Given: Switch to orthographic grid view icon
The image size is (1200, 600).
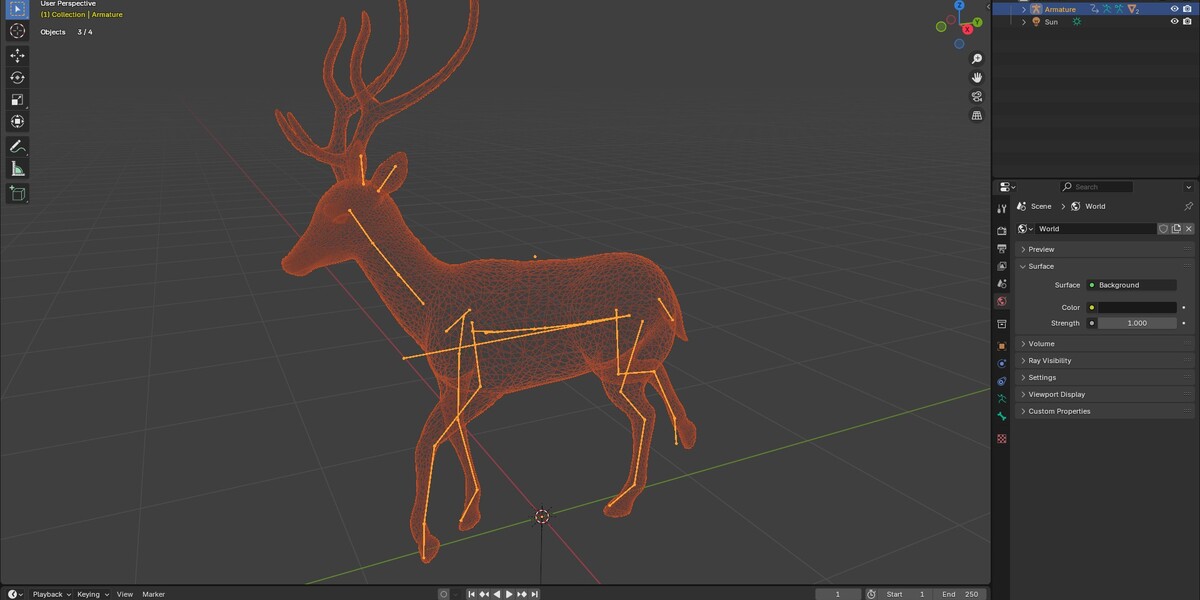Looking at the screenshot, I should tap(977, 115).
